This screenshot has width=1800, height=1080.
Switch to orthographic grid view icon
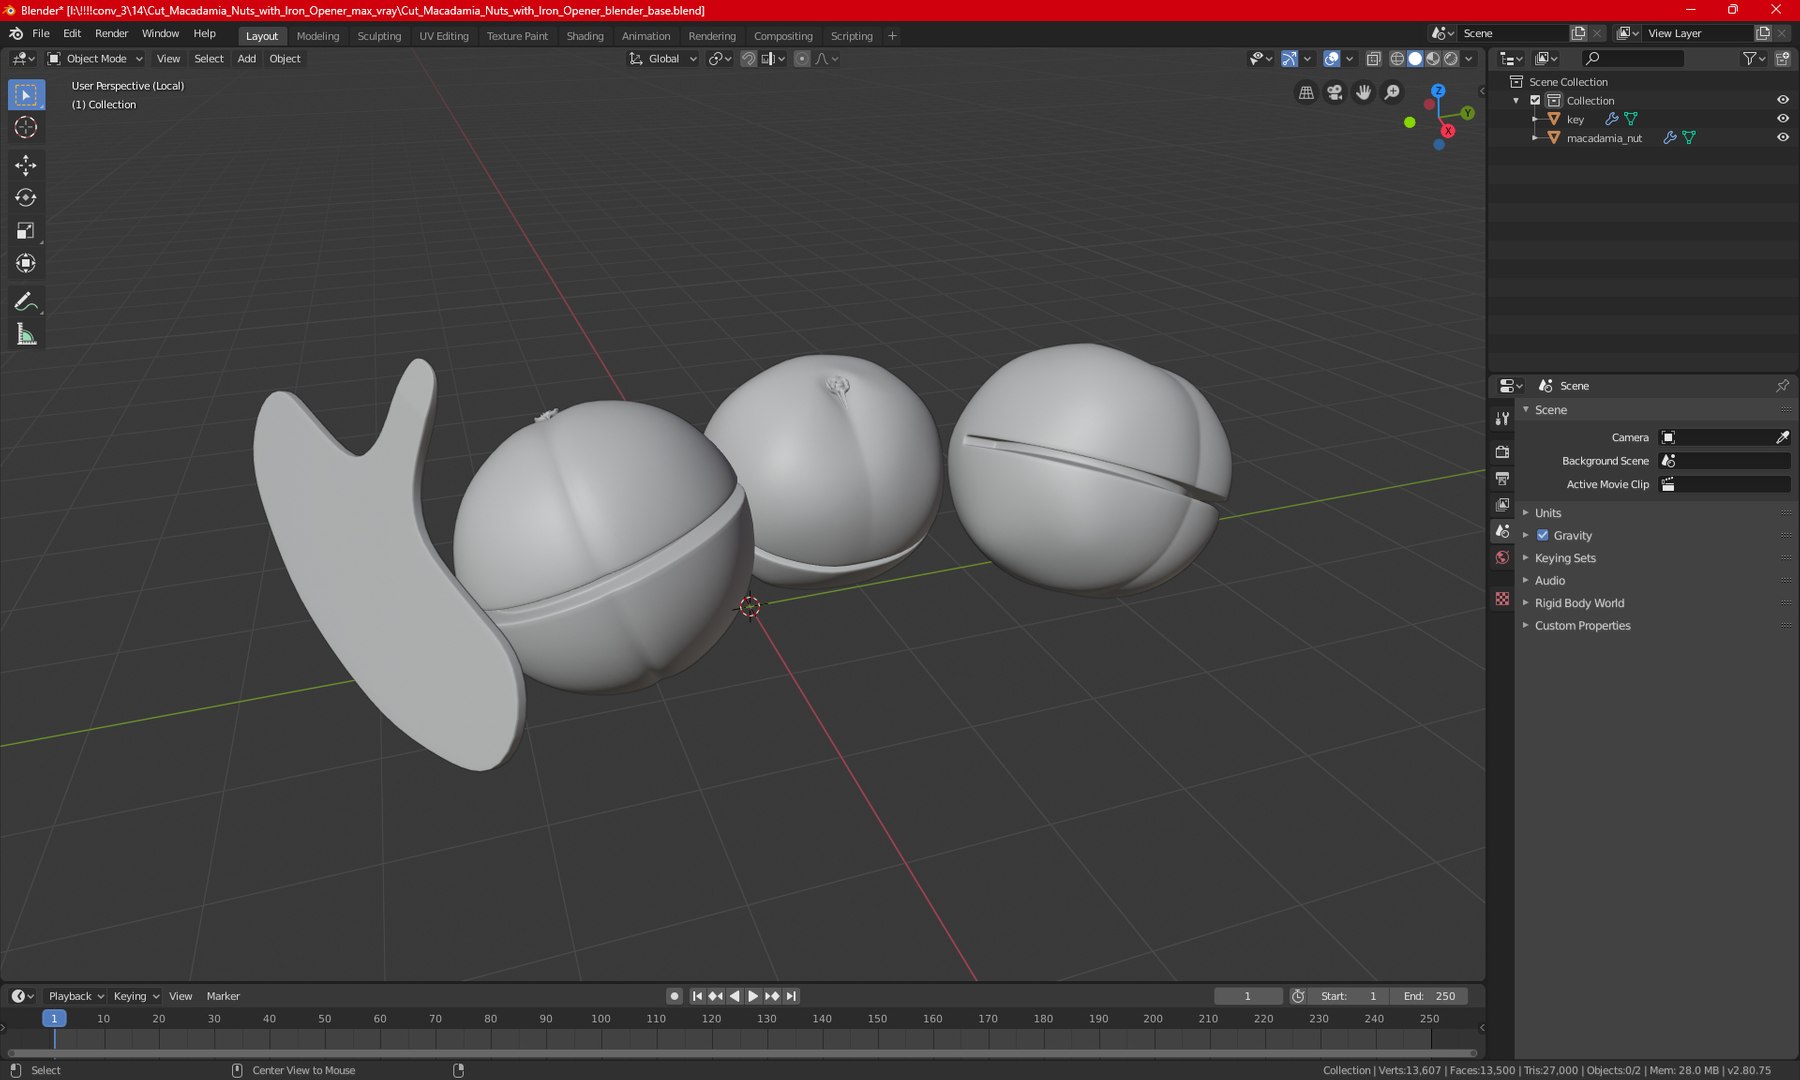click(1306, 93)
